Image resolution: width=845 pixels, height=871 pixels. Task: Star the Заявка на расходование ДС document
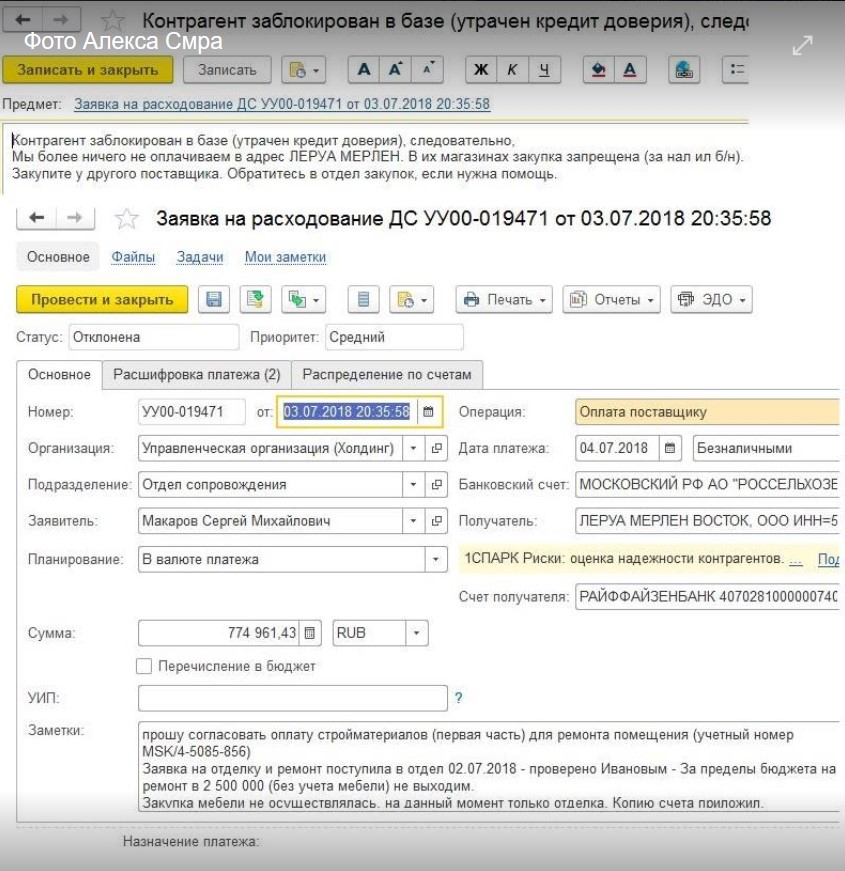pos(127,218)
